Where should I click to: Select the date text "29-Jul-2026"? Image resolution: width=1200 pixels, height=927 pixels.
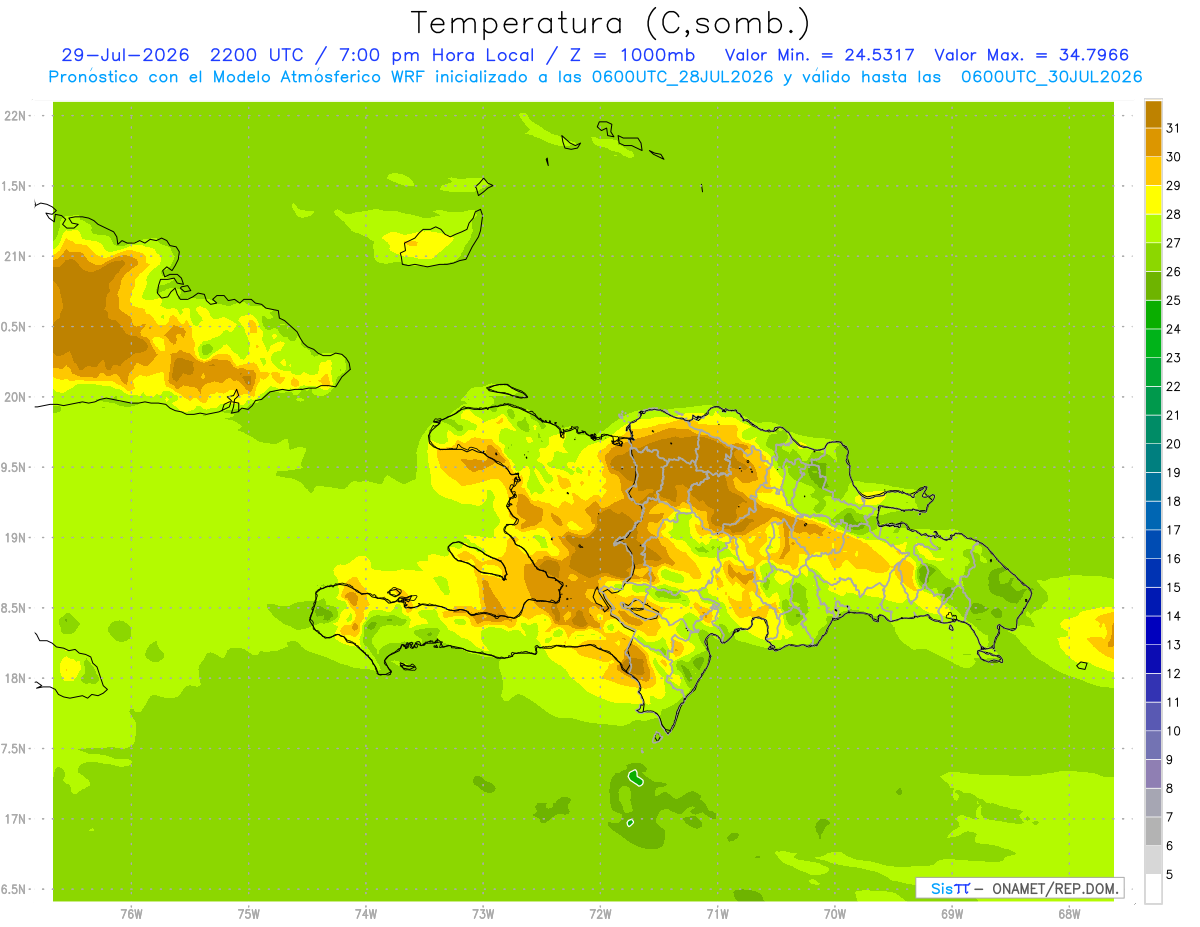[125, 55]
